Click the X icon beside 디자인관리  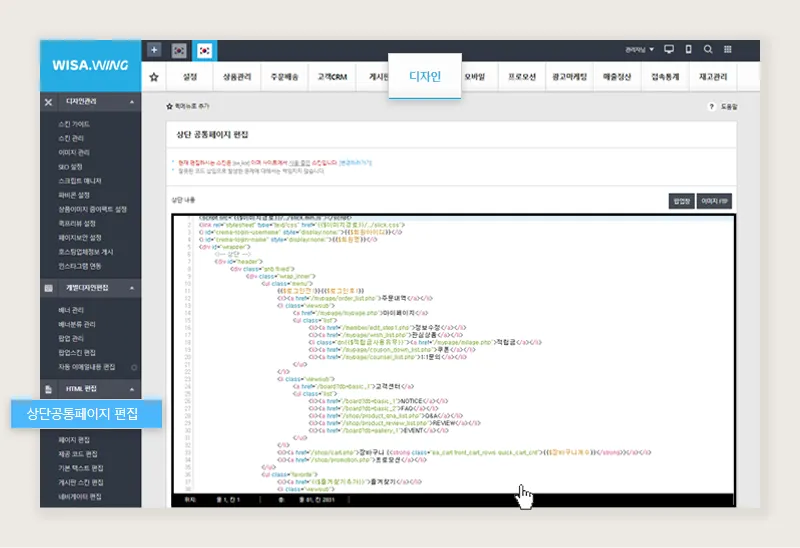(48, 102)
